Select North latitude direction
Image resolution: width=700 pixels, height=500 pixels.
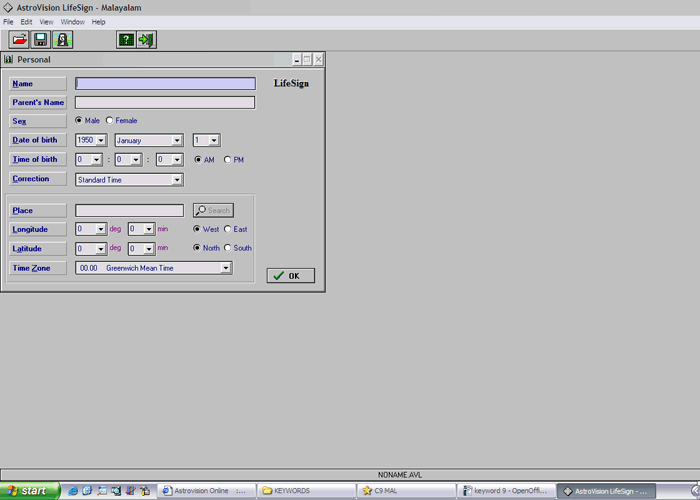point(196,248)
